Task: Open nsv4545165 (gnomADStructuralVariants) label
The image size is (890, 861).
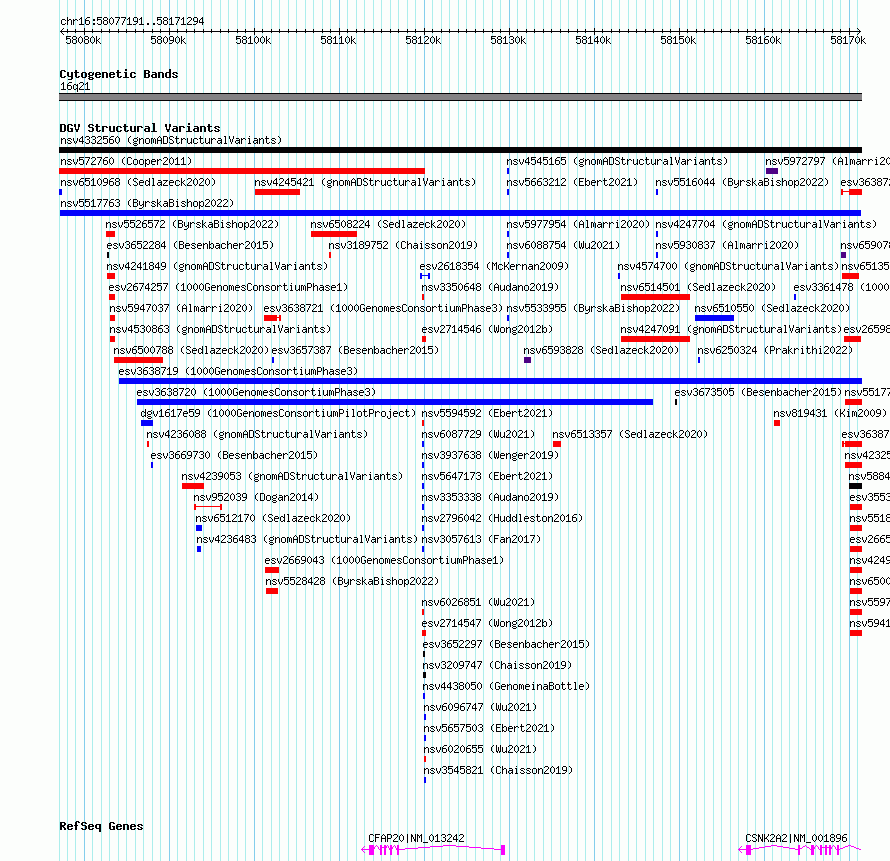Action: (x=617, y=161)
